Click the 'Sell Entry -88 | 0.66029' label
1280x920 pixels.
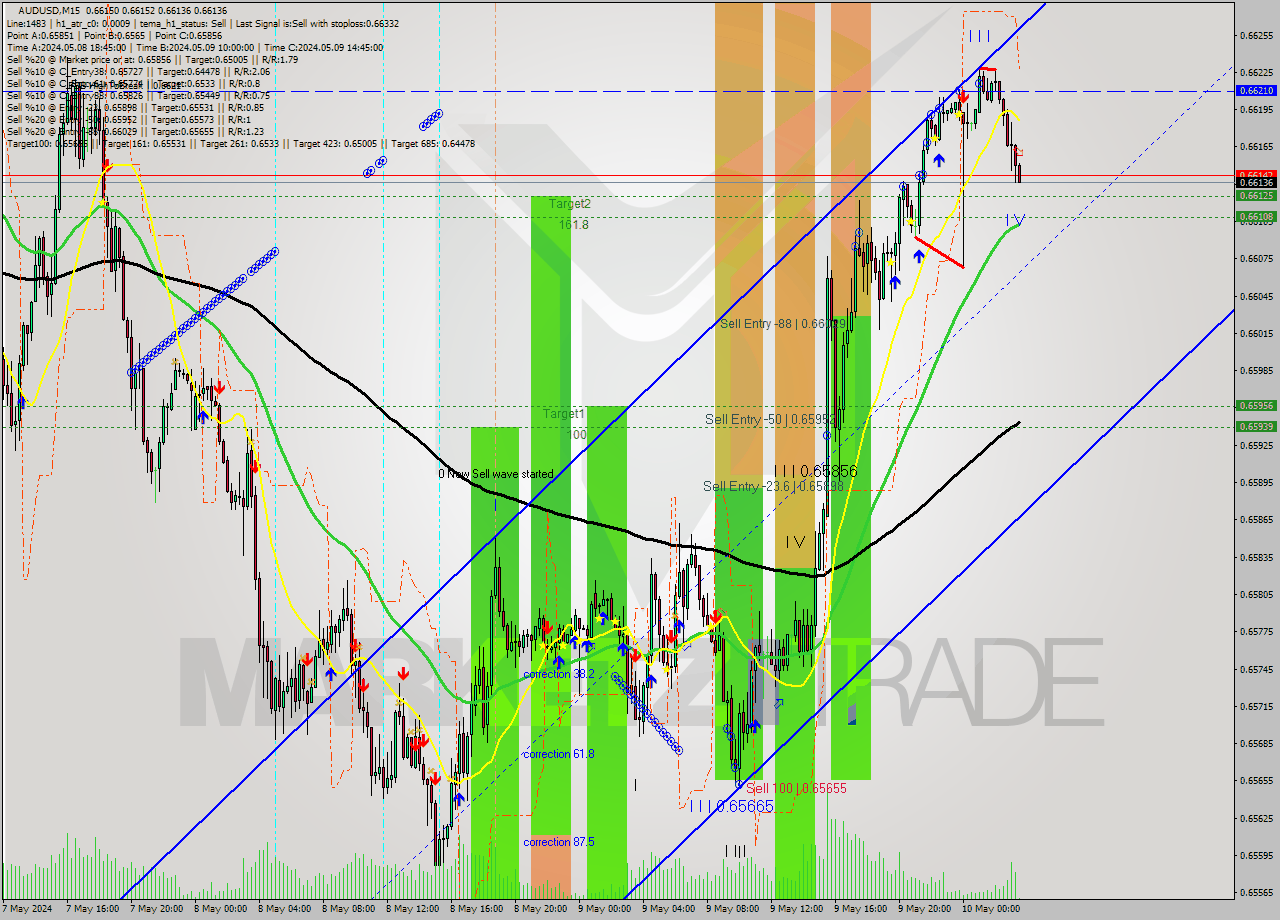[x=783, y=323]
